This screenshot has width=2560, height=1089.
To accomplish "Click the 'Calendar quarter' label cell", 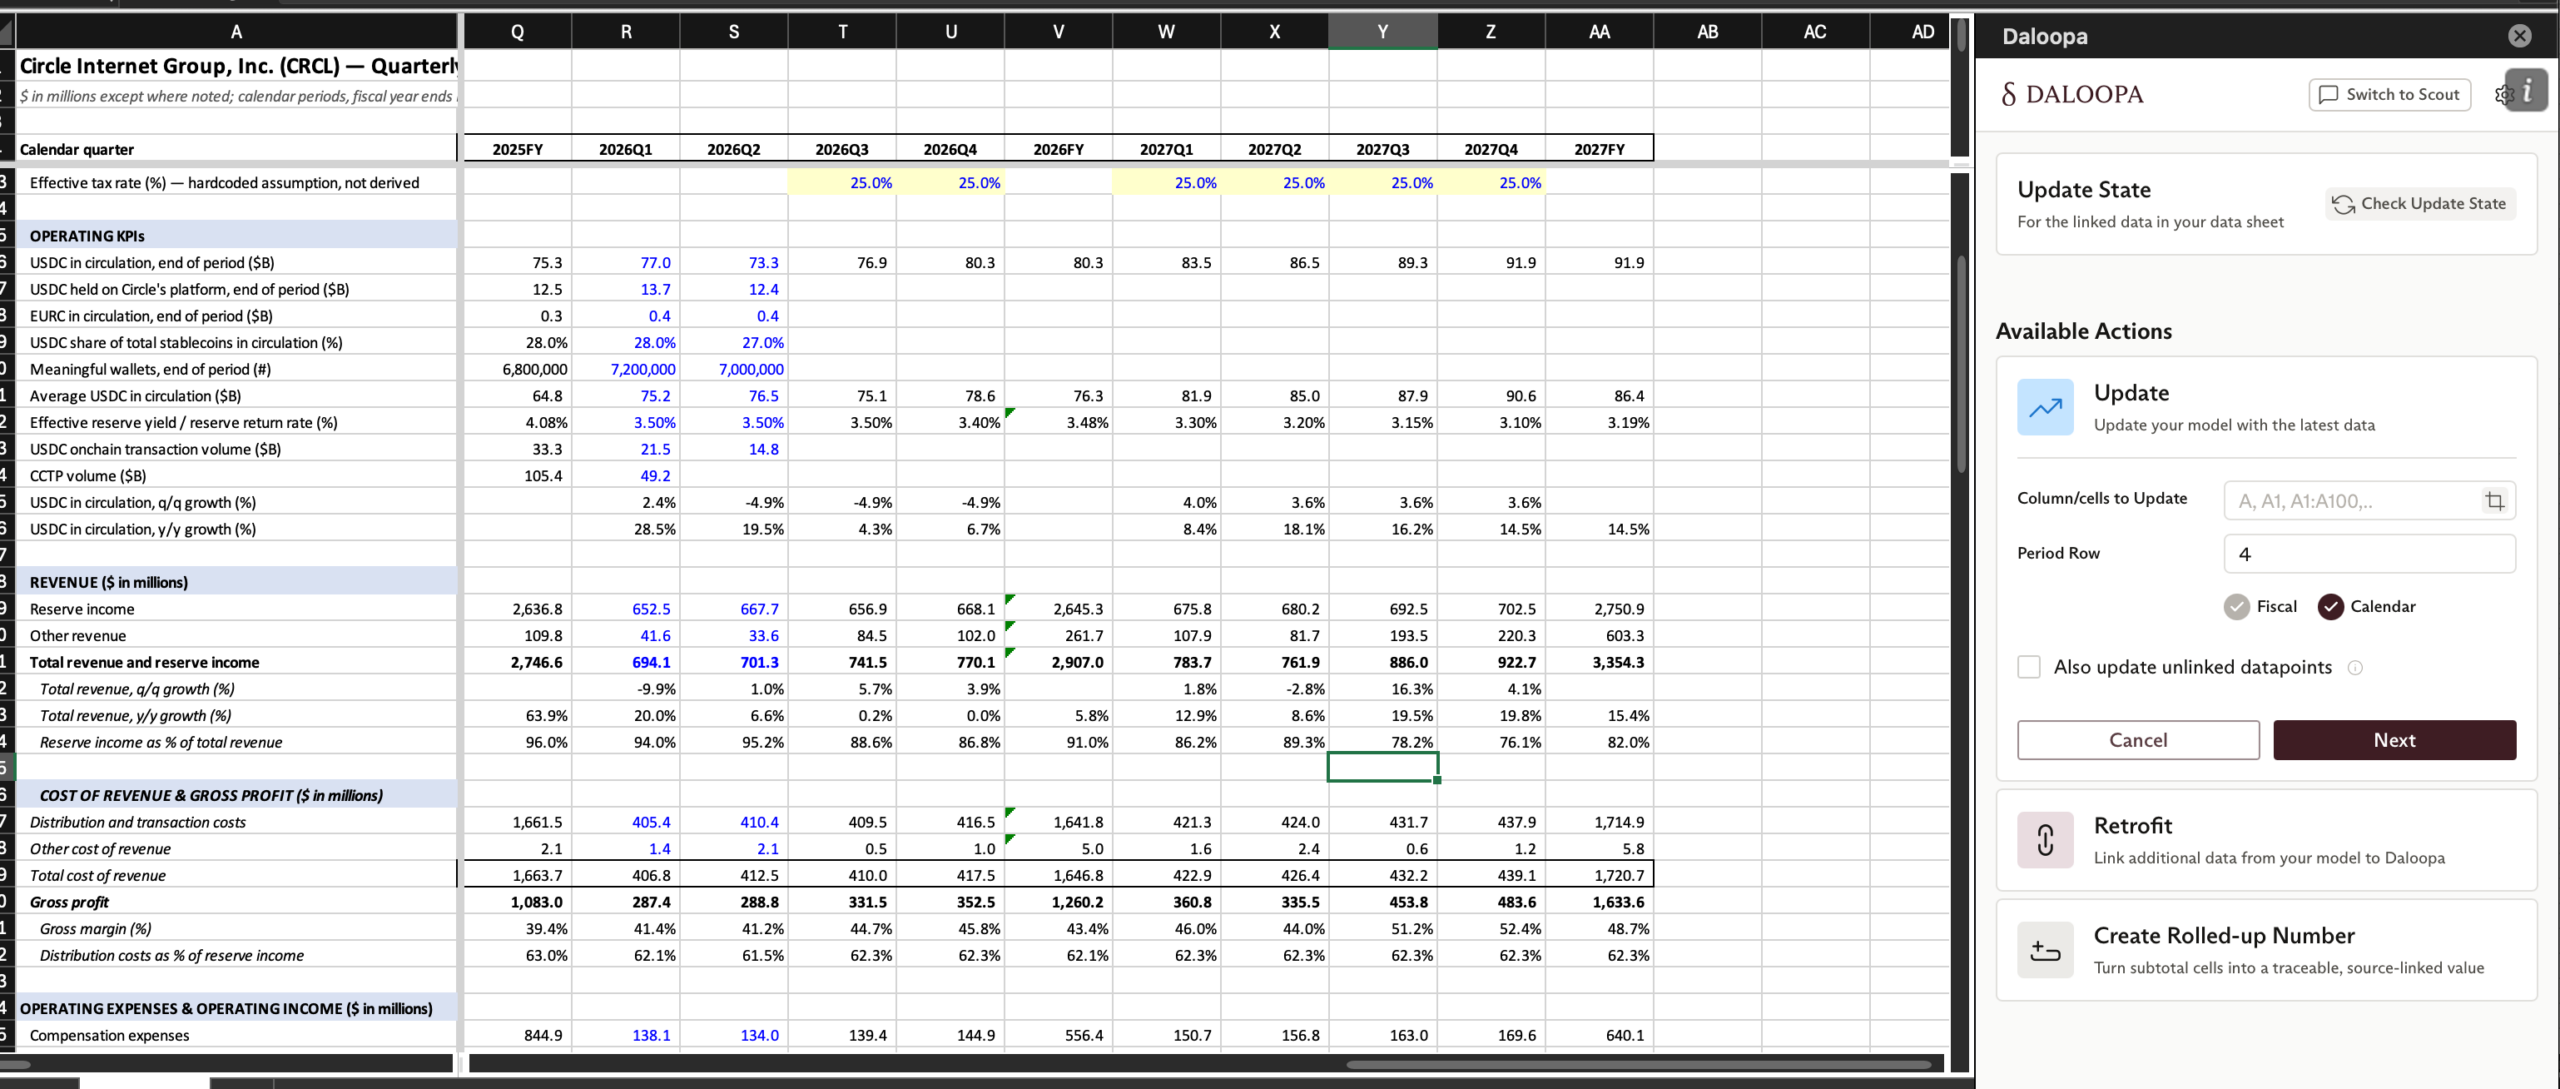I will pyautogui.click(x=77, y=149).
